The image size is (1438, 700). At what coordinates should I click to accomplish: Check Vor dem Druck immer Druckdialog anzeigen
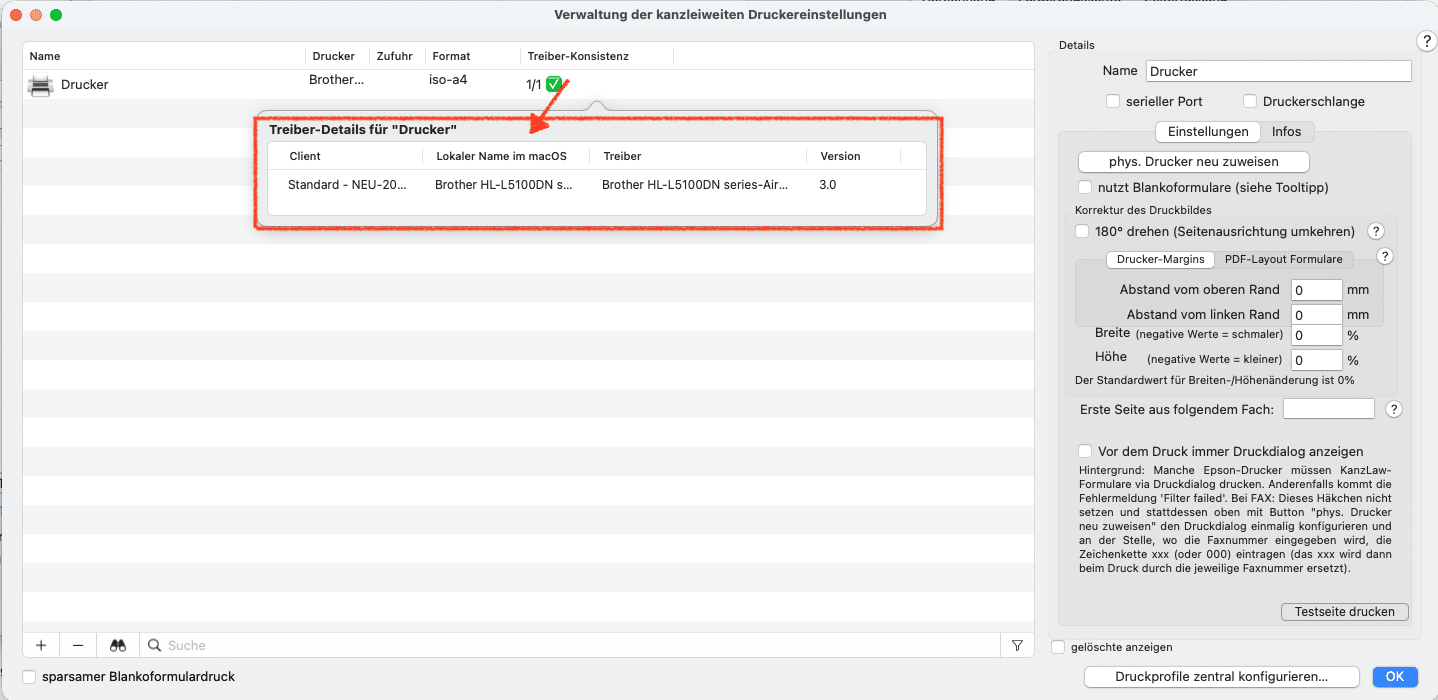(x=1085, y=451)
